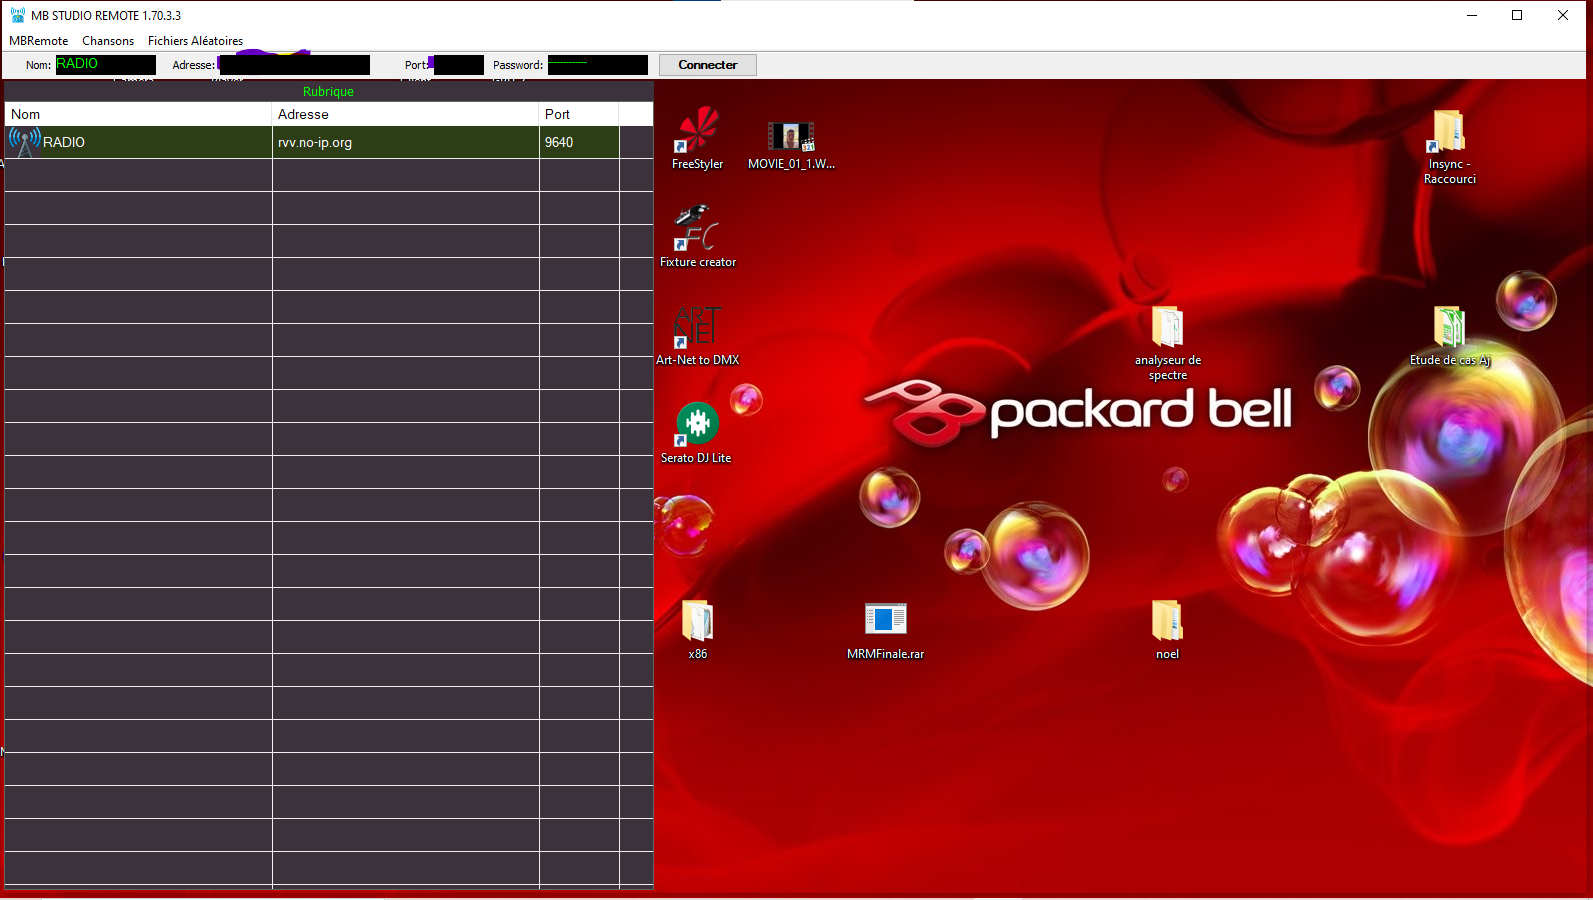Focus the Password input field
Screen dimensions: 1593x900
coord(598,65)
